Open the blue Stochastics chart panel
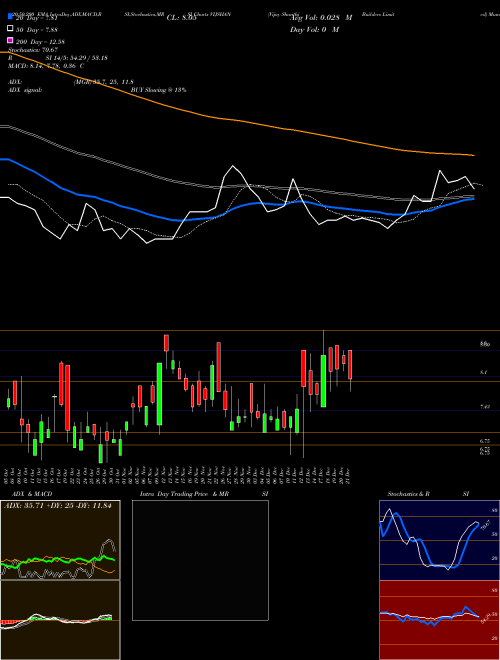This screenshot has height=660, width=500. point(439,540)
